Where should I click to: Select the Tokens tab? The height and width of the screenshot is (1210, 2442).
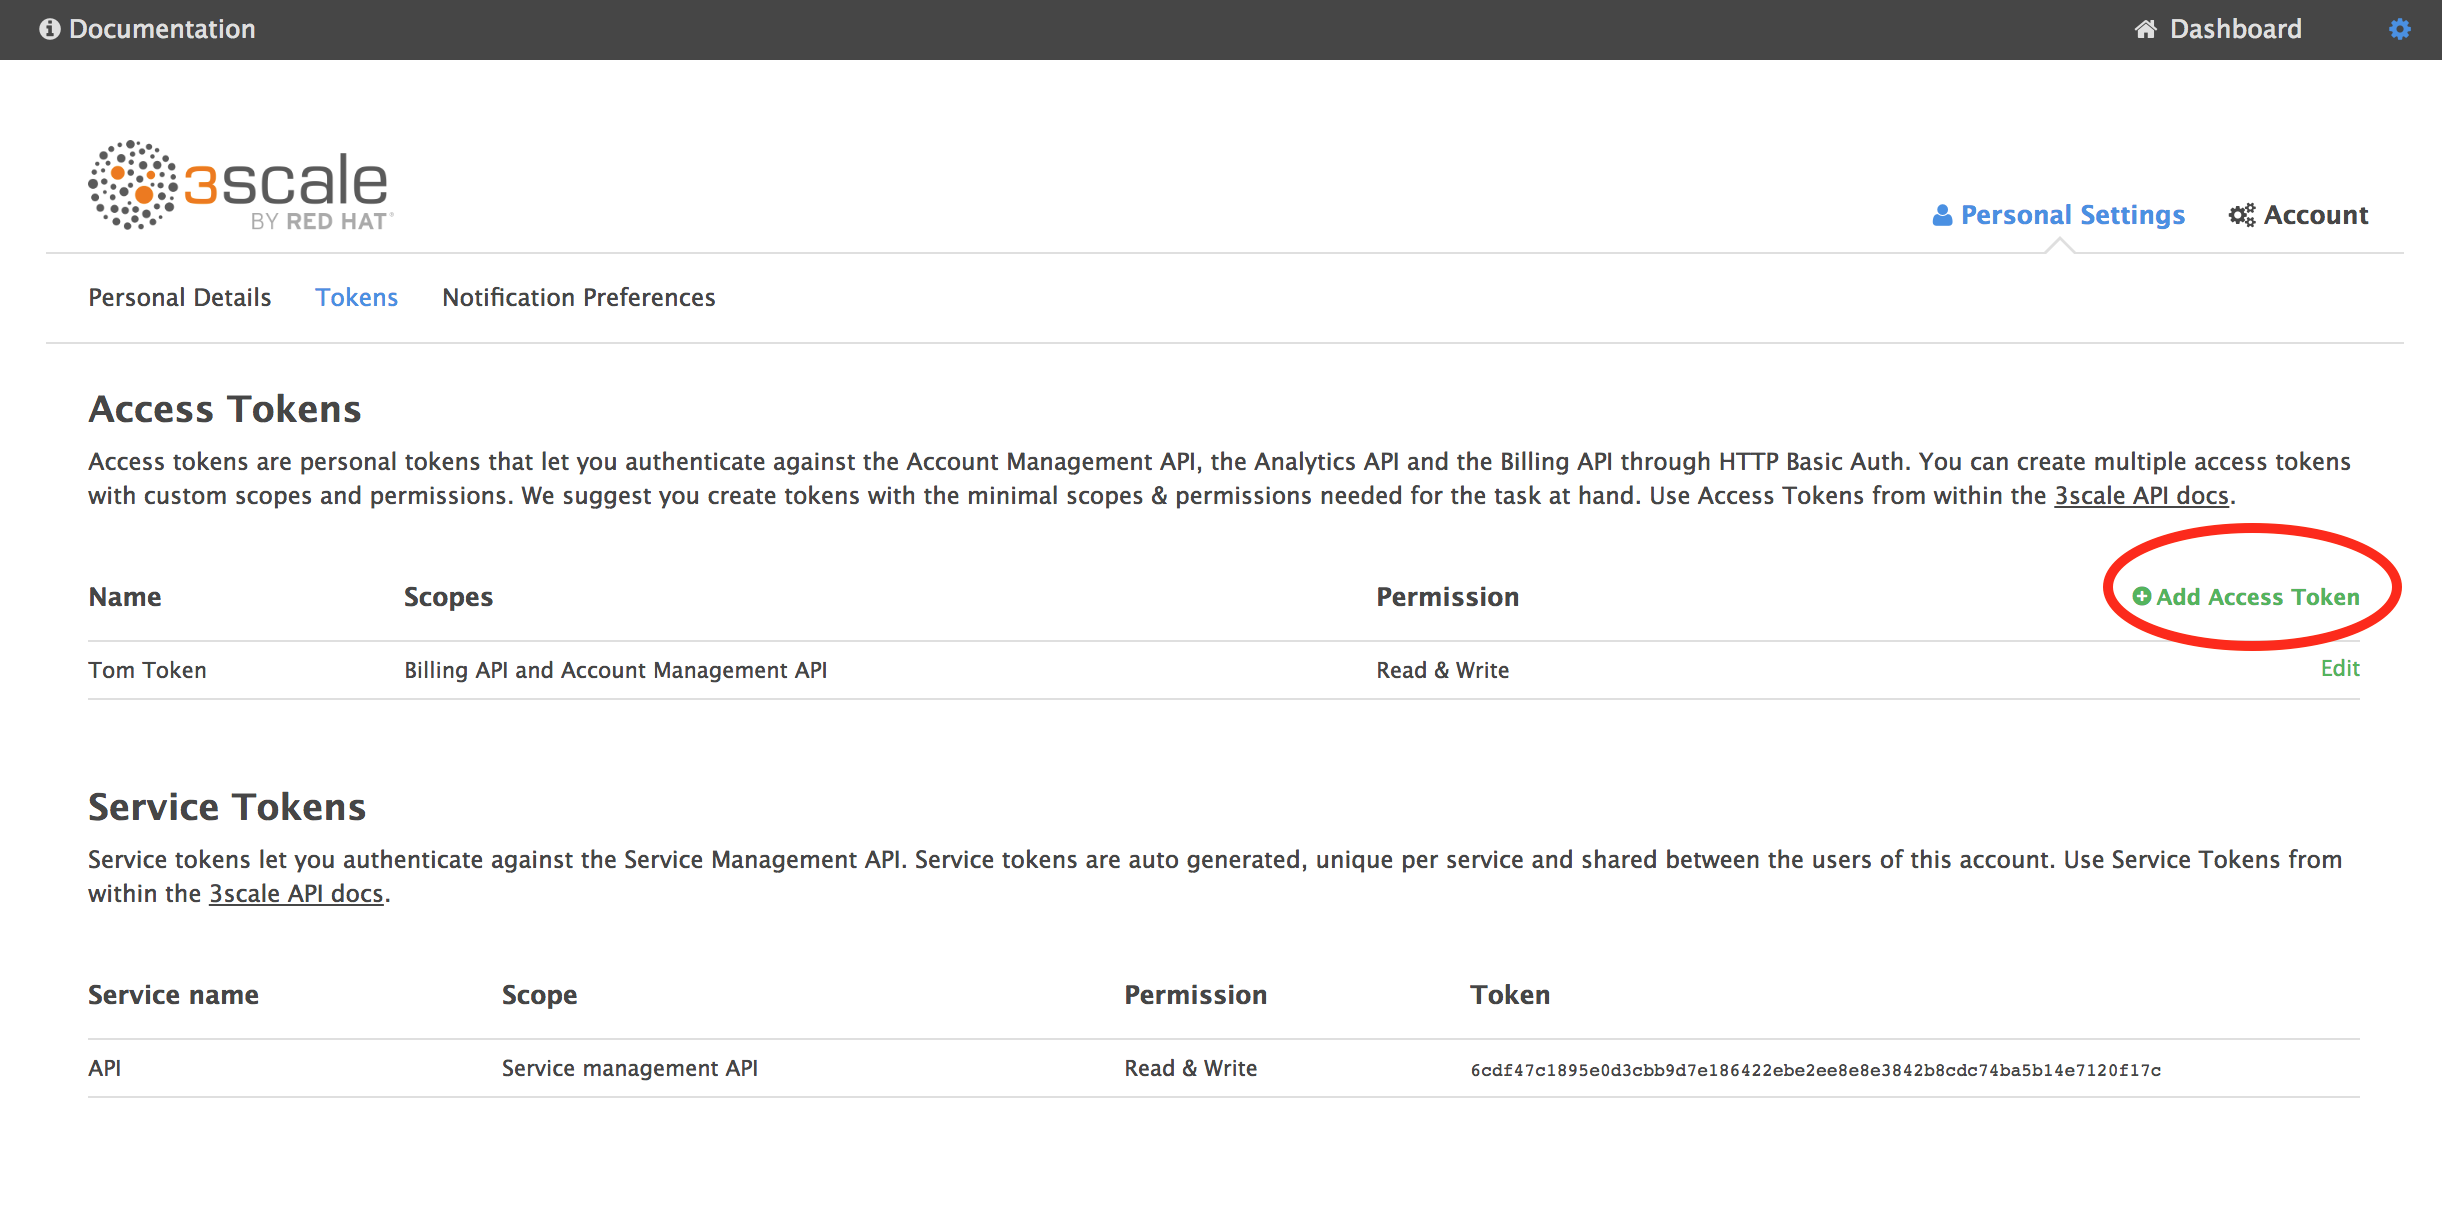coord(355,296)
